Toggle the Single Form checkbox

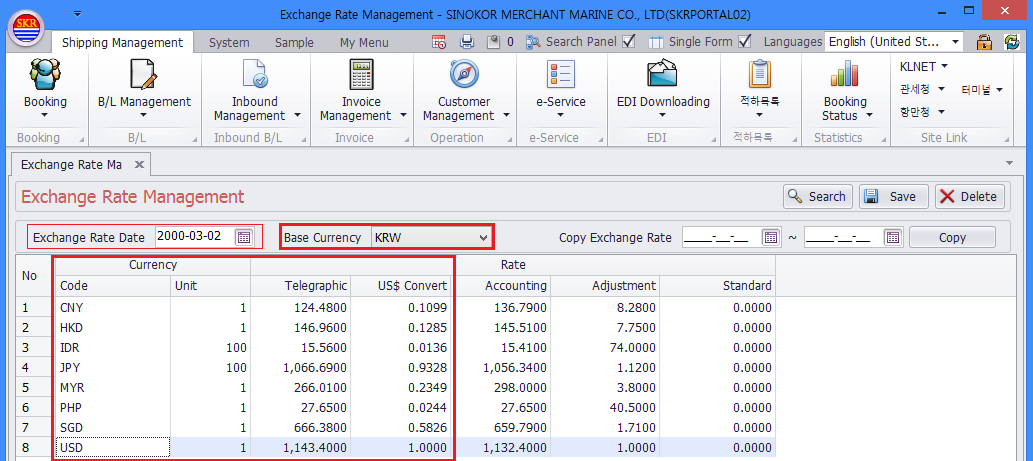point(744,42)
